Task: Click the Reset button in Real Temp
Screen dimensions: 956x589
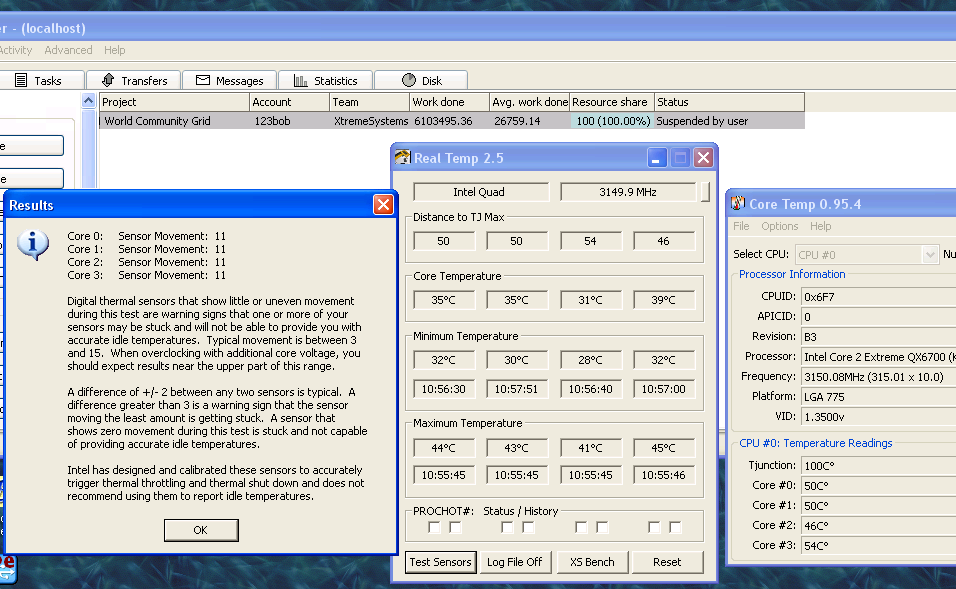Action: (x=667, y=562)
